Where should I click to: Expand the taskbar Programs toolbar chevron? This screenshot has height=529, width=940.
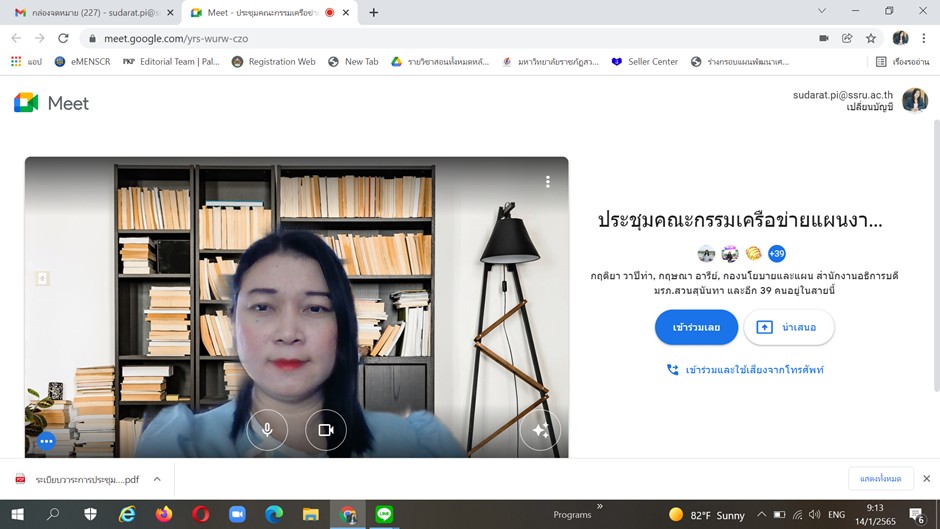(x=600, y=507)
